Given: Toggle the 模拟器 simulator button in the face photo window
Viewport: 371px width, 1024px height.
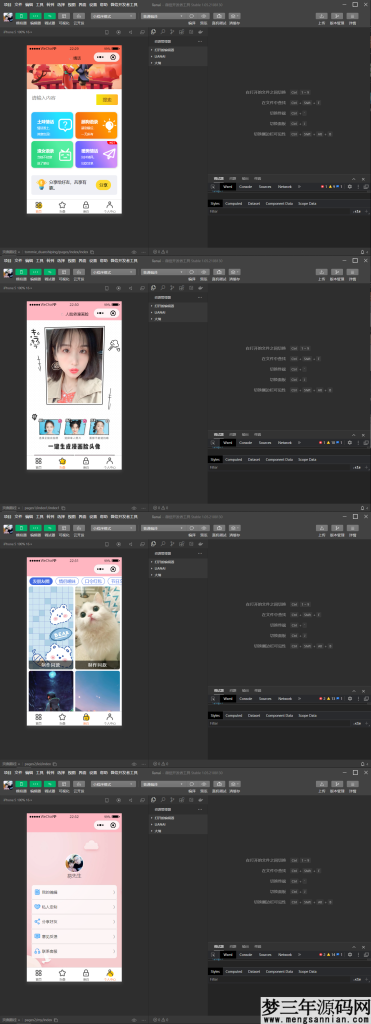Looking at the screenshot, I should click(21, 271).
